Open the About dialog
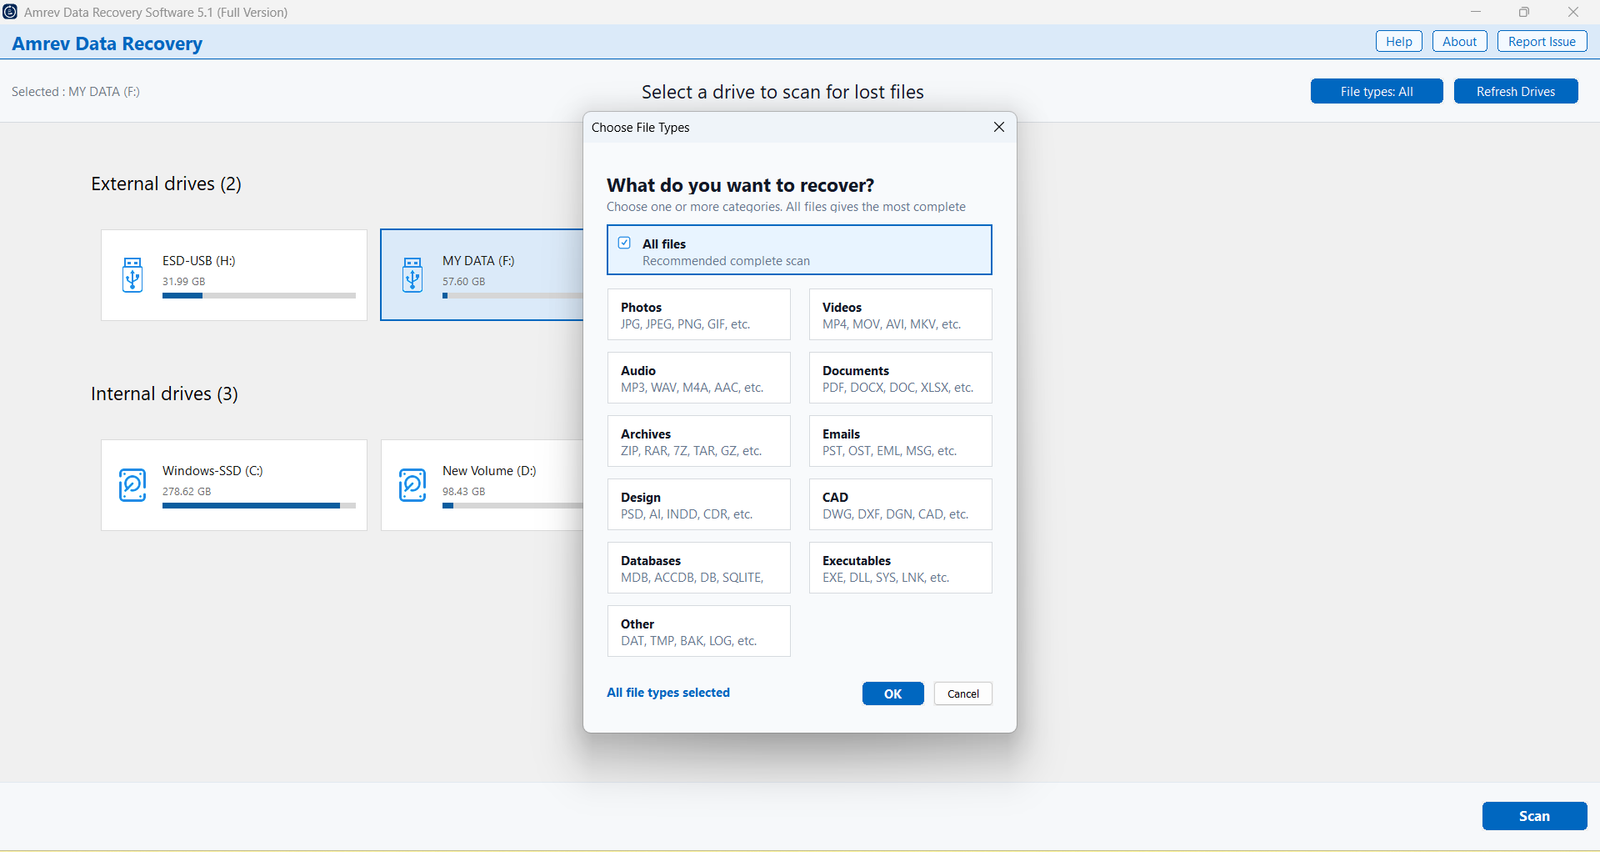This screenshot has width=1600, height=852. (1459, 41)
